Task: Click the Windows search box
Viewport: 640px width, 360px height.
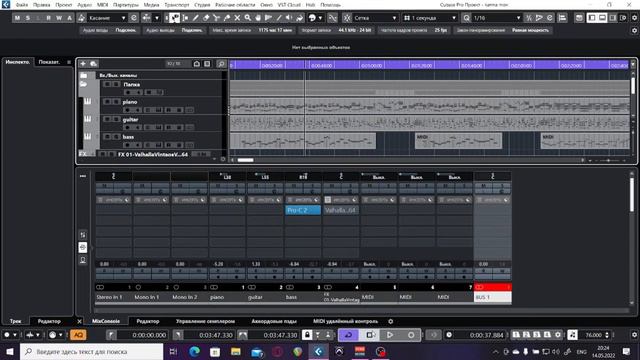Action: tap(91, 351)
